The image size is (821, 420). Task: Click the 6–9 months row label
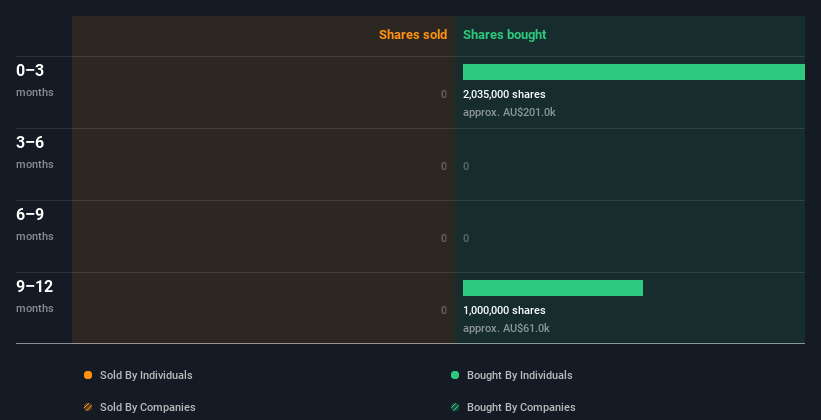(x=35, y=224)
